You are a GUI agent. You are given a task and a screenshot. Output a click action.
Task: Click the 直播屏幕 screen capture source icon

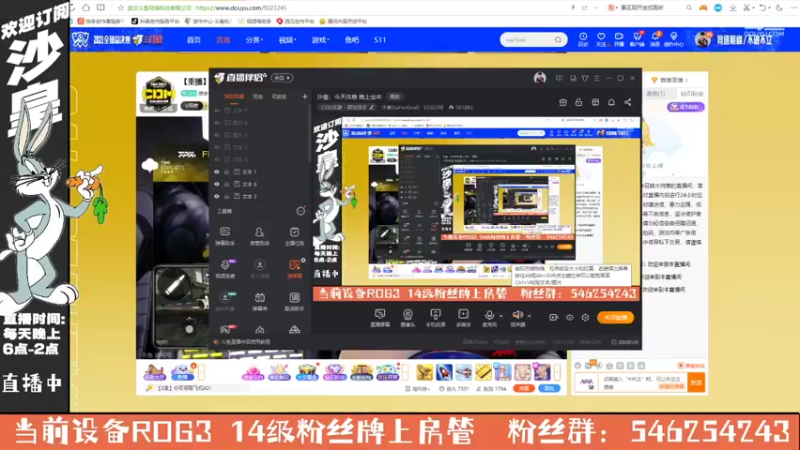point(380,317)
